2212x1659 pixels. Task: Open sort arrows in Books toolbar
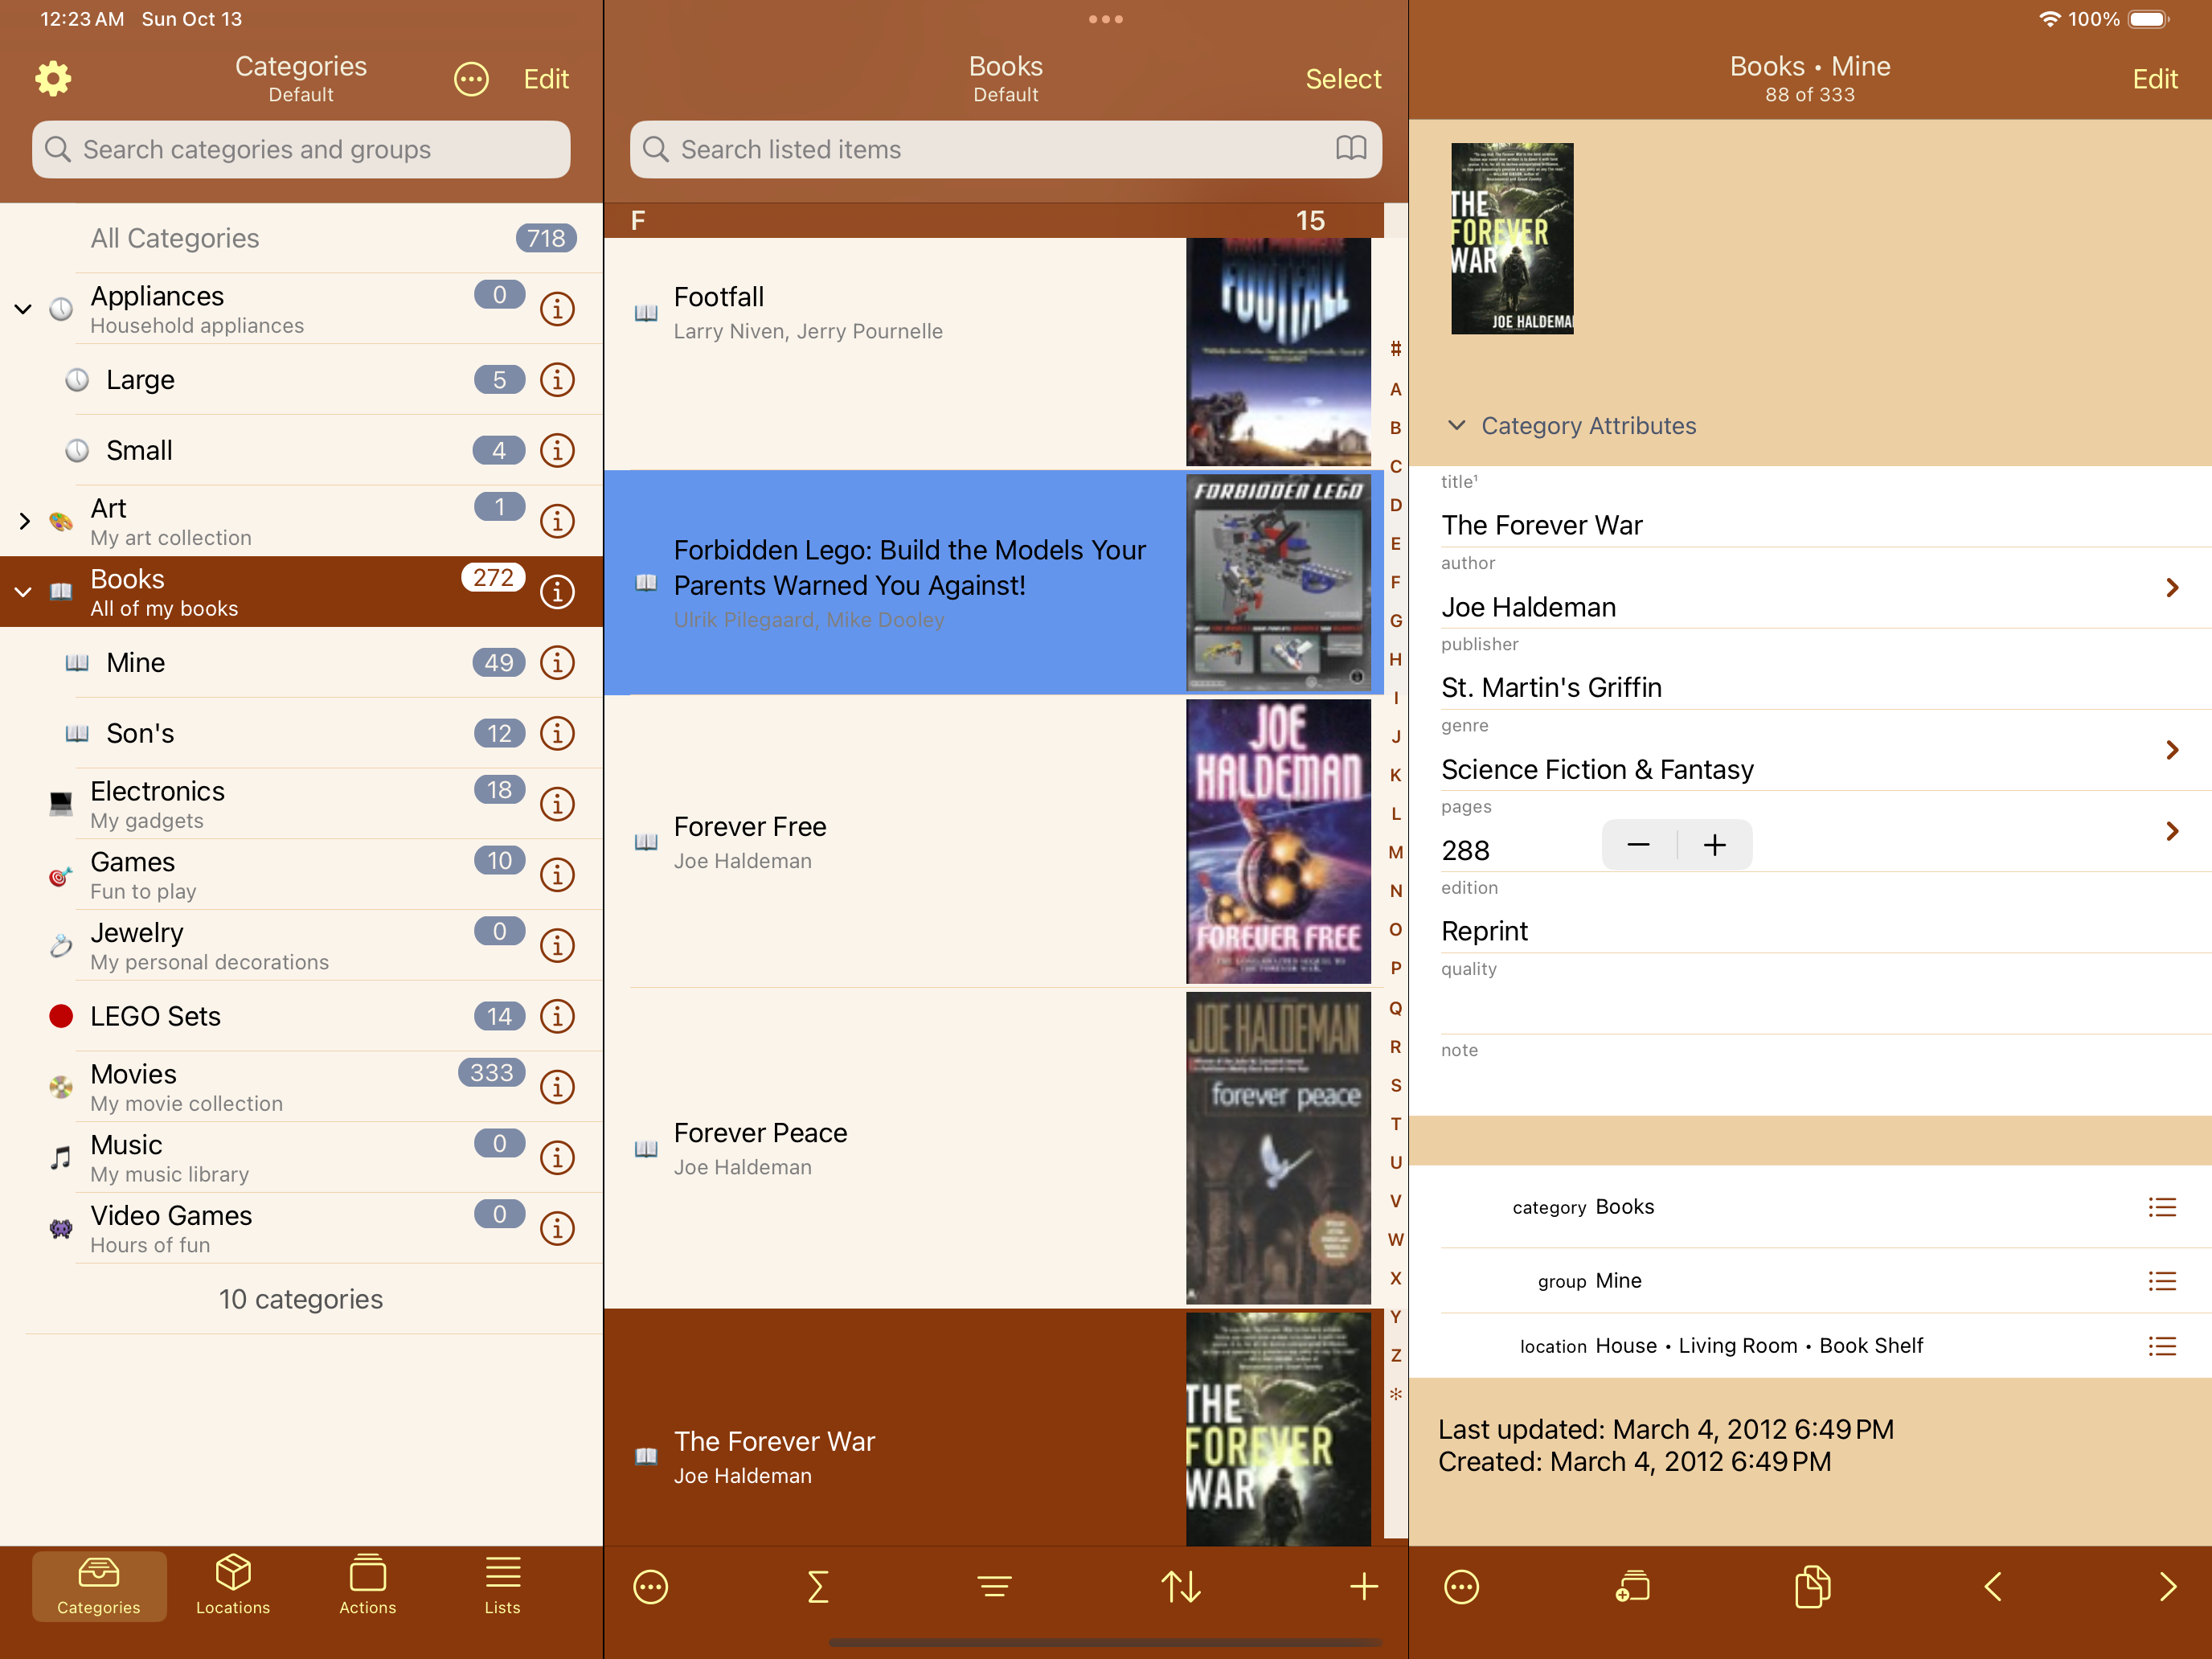coord(1181,1586)
